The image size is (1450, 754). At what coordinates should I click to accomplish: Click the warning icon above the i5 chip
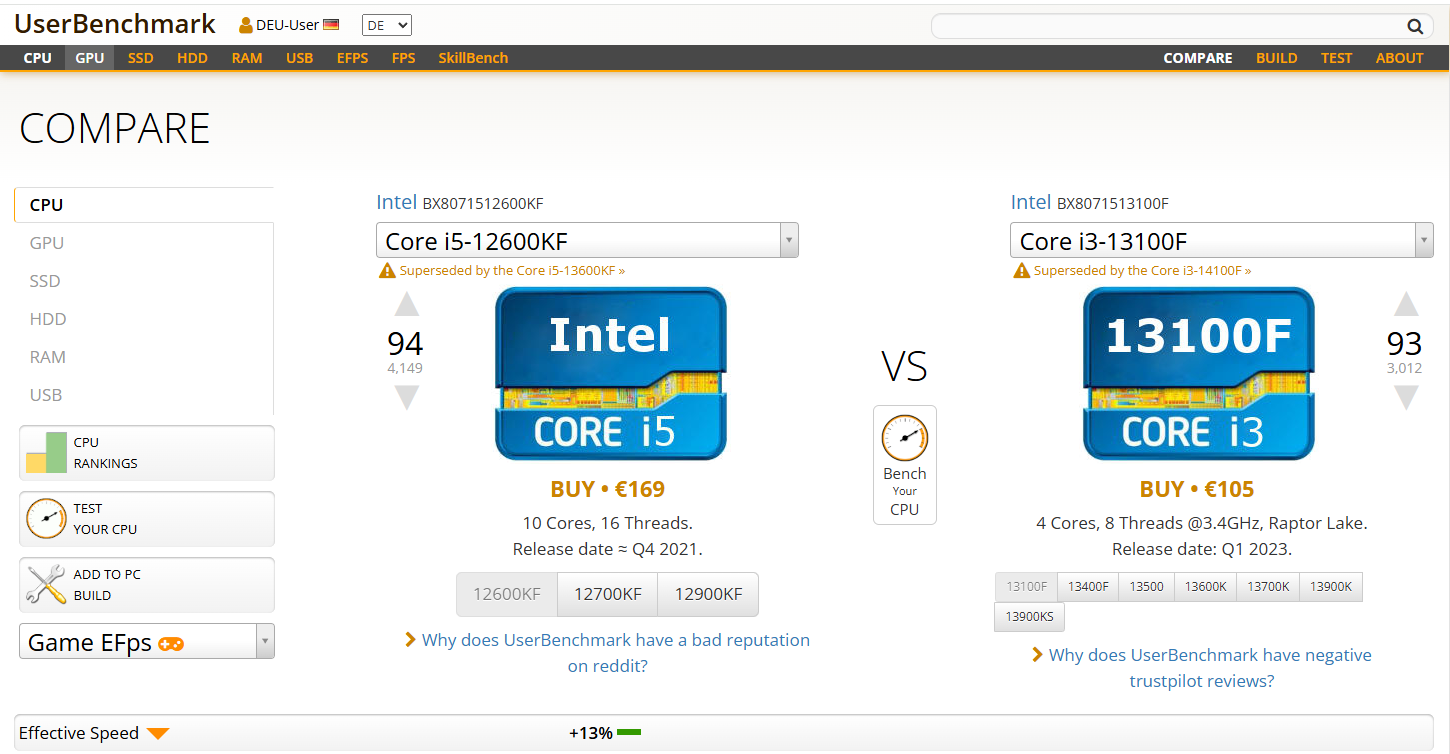pos(387,270)
